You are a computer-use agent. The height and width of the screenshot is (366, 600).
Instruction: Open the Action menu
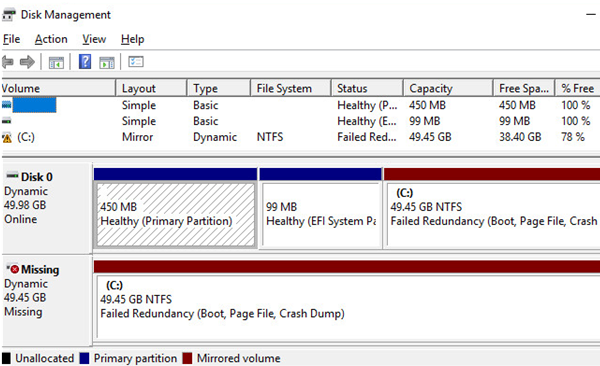[x=51, y=39]
